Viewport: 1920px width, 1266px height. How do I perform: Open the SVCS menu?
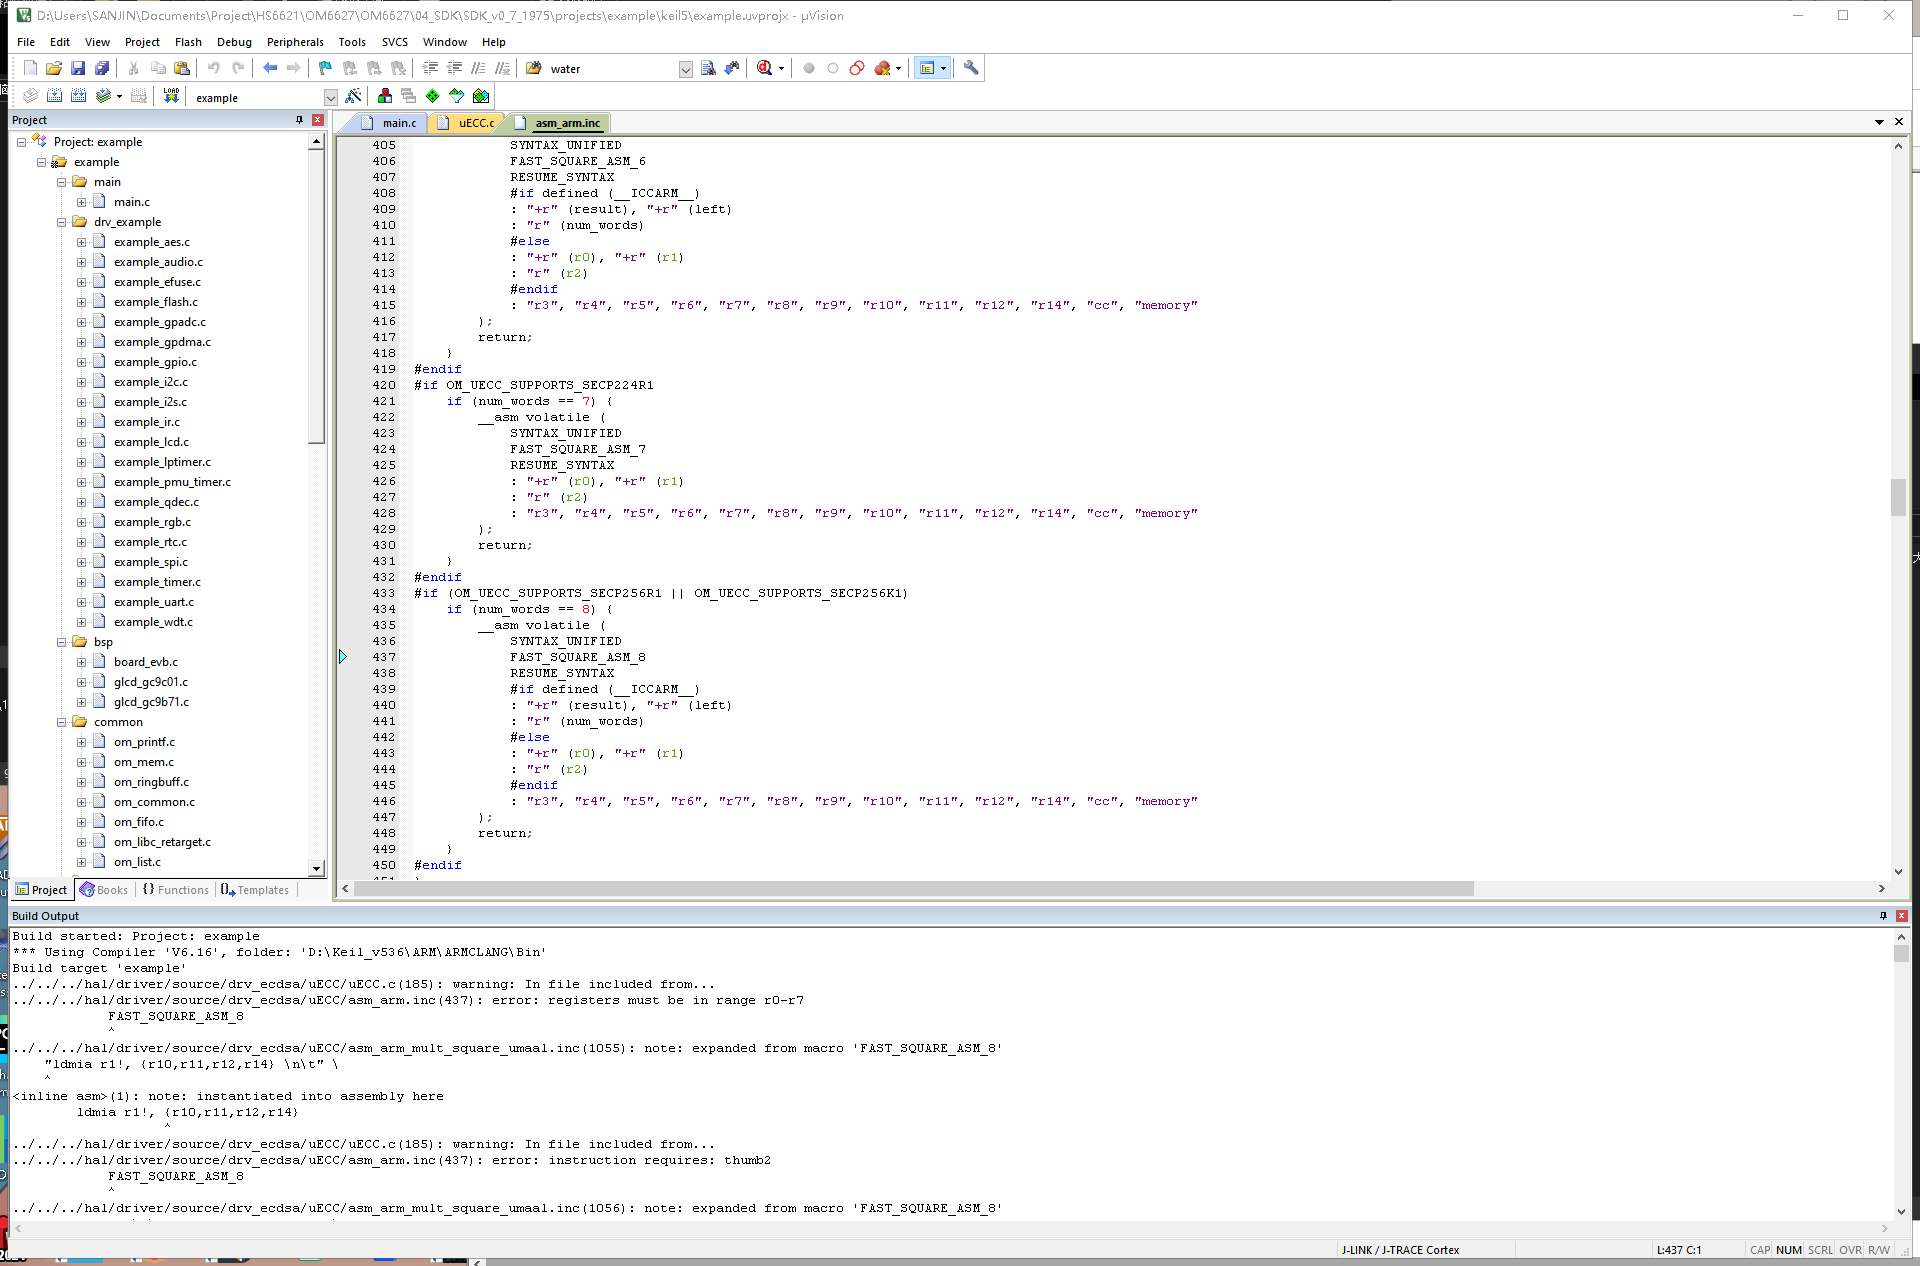click(x=395, y=42)
